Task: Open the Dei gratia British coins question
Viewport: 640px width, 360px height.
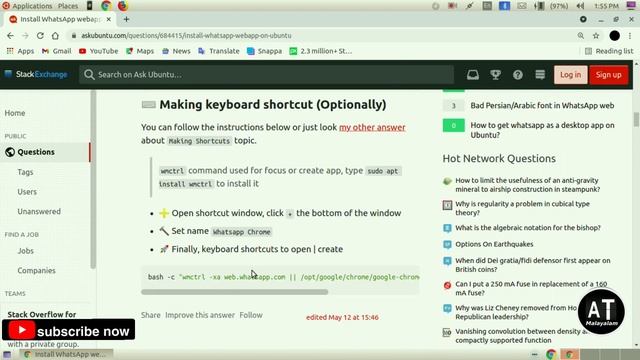Action: click(533, 265)
